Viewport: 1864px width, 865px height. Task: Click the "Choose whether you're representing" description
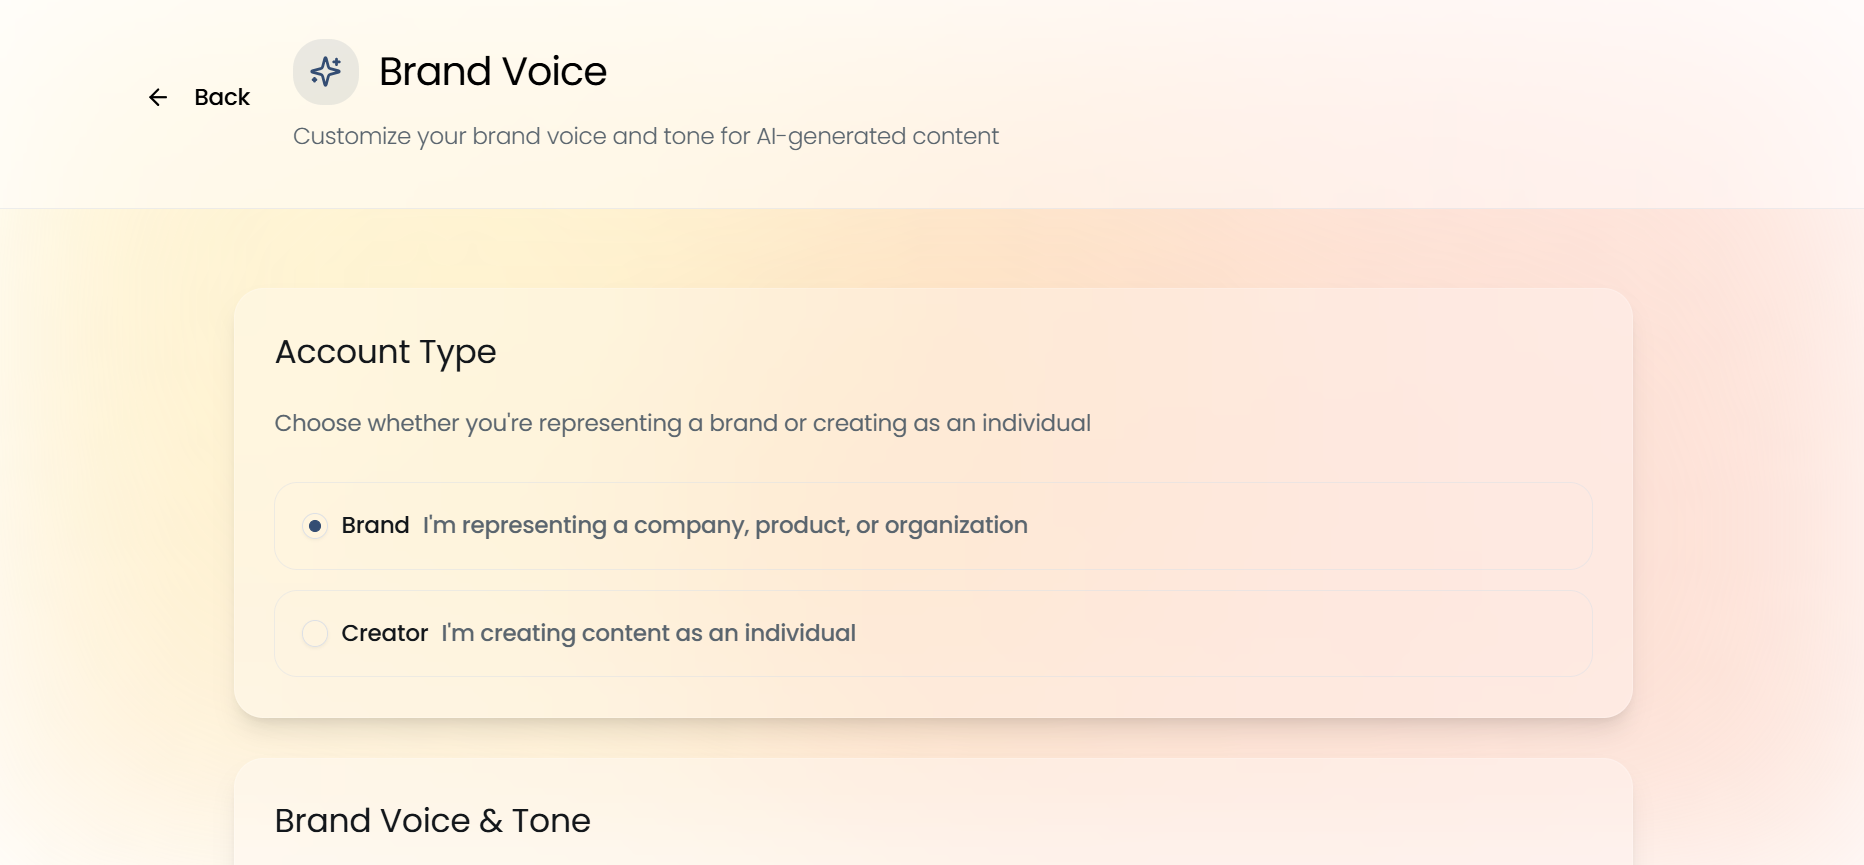[682, 423]
